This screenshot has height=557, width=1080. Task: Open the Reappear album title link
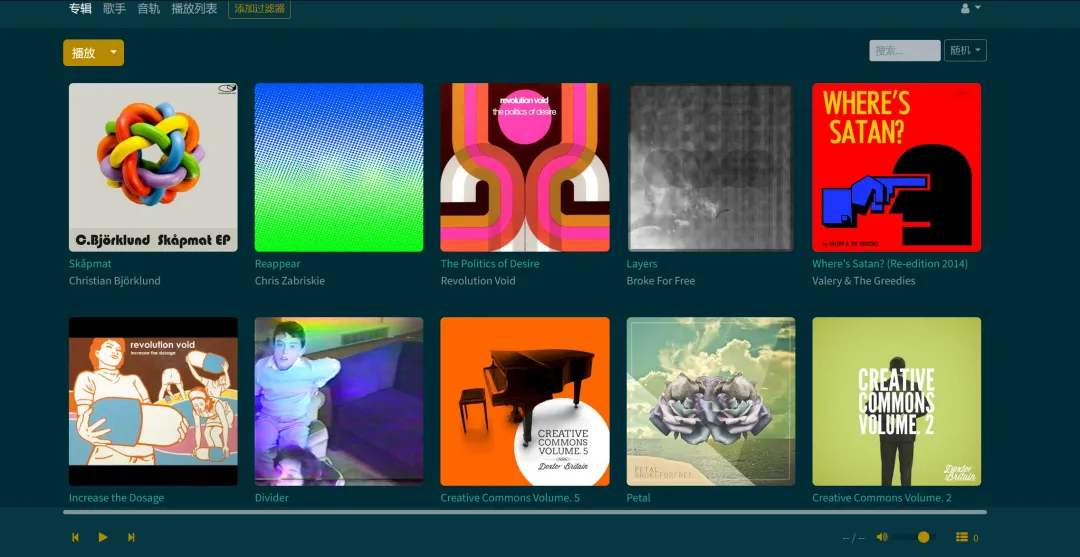pyautogui.click(x=278, y=264)
